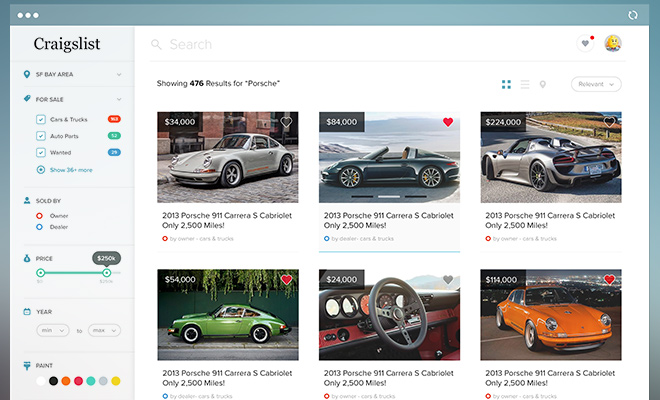Favorite the $34,000 Porsche listing

pyautogui.click(x=286, y=122)
